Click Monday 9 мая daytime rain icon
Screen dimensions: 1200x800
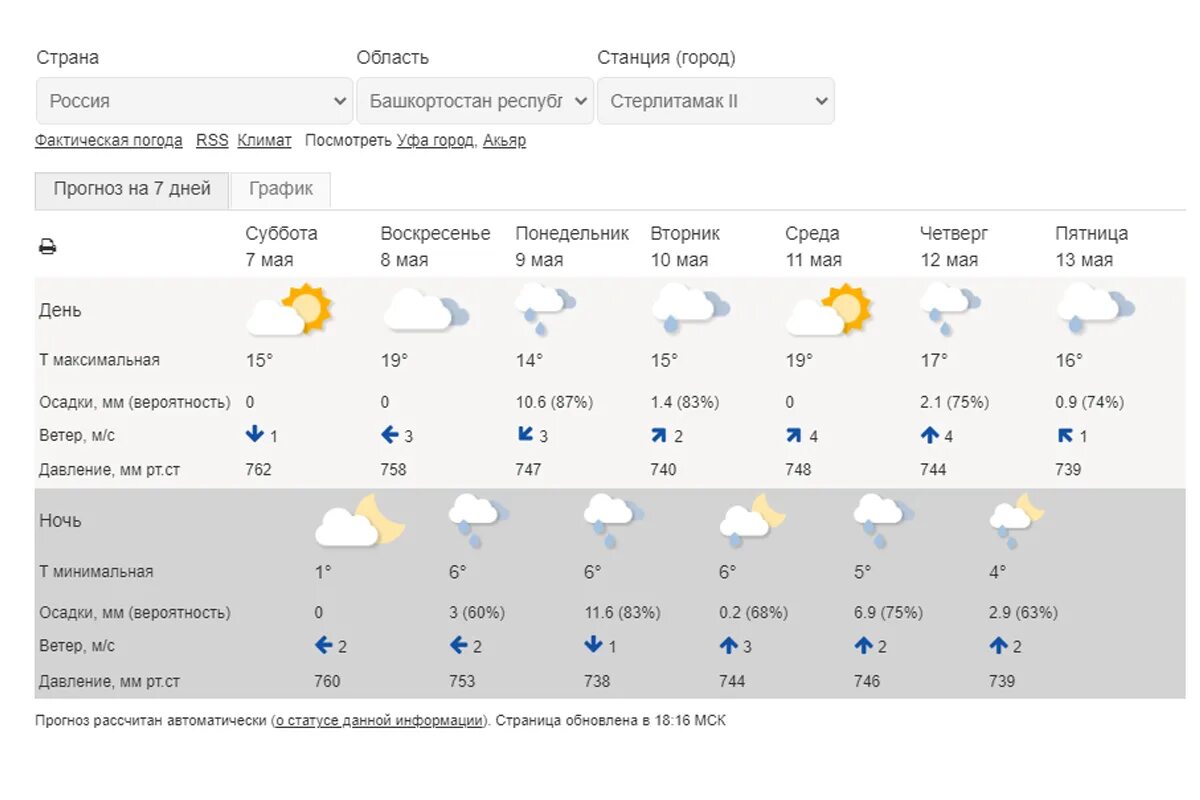(546, 309)
